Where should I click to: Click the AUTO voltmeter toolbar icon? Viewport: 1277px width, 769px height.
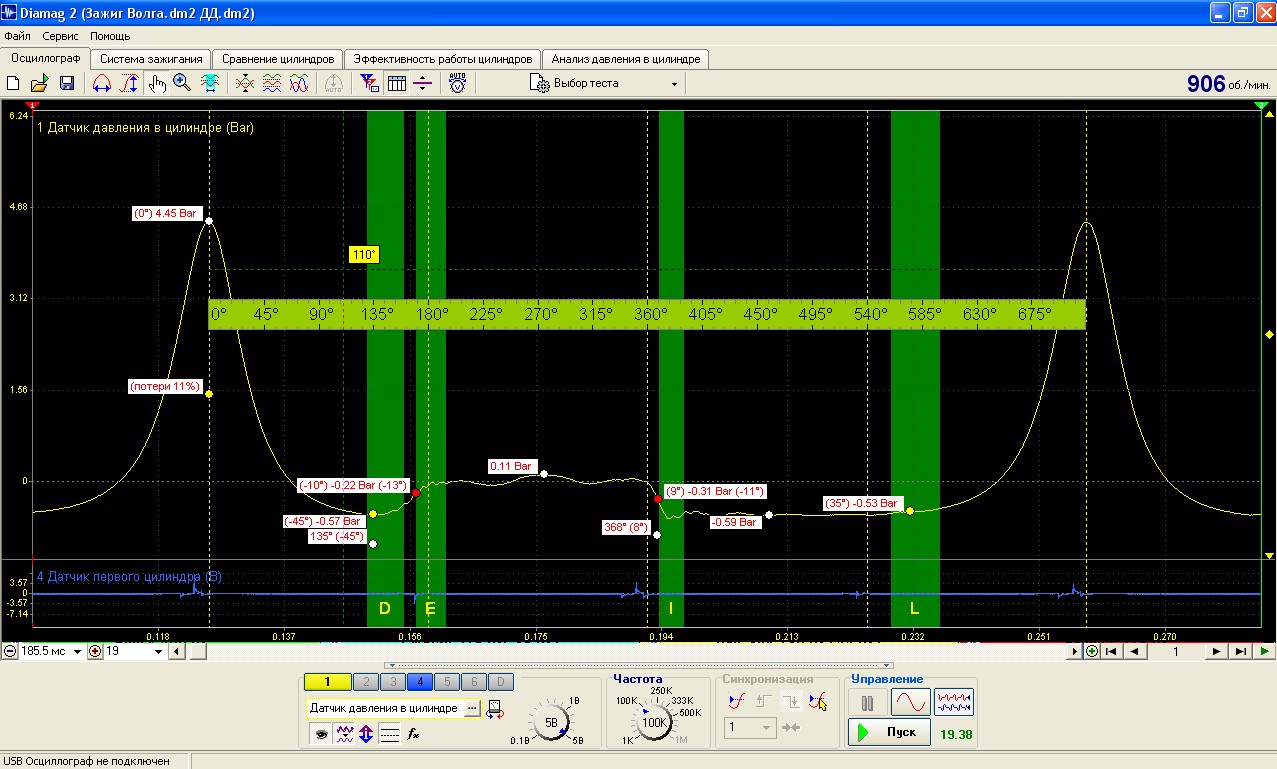coord(457,84)
